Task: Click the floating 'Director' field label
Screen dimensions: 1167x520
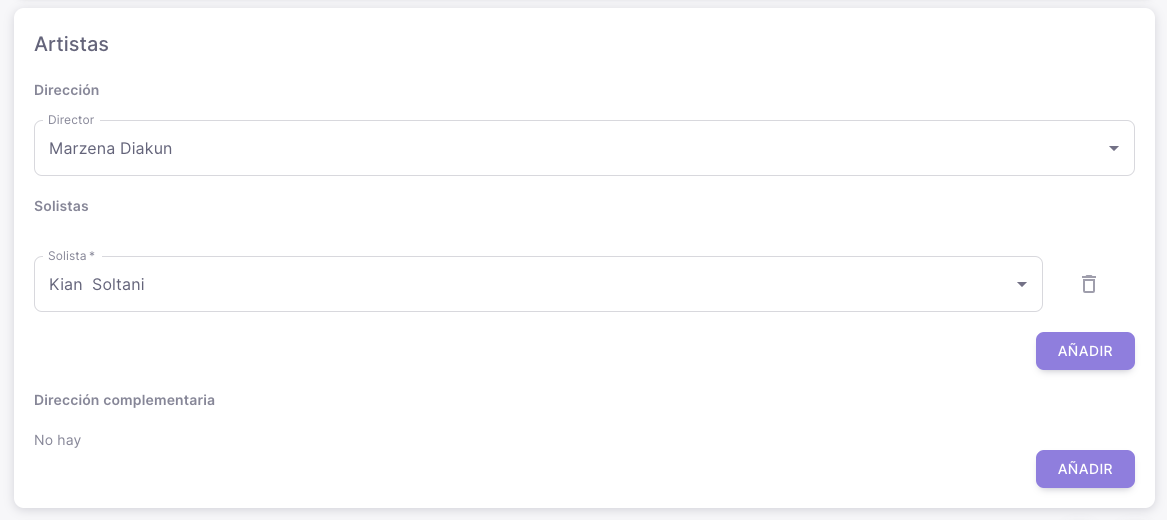Action: click(71, 120)
